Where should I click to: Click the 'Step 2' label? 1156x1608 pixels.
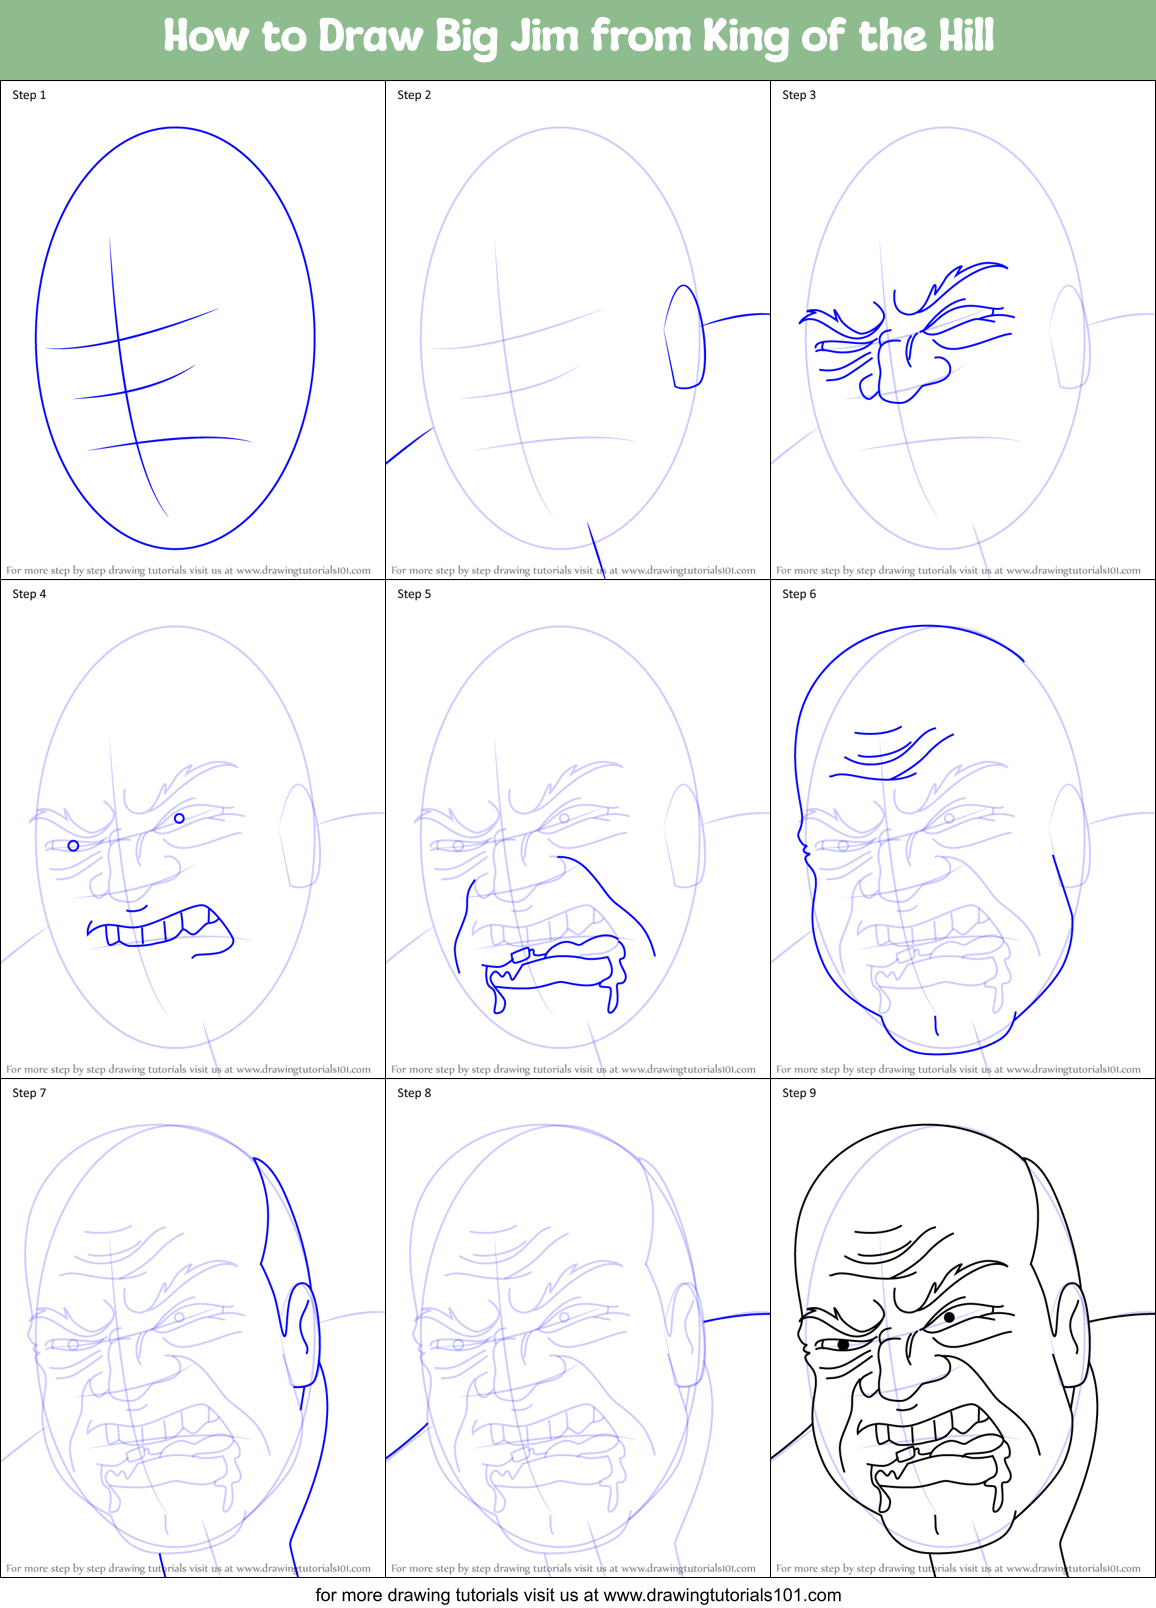414,95
